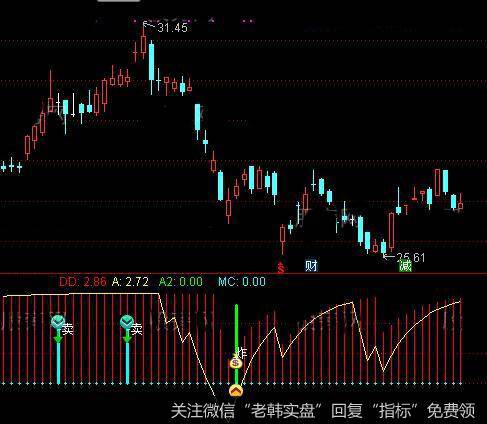This screenshot has width=487, height=424.
Task: Select the A: 2.72 indicator value
Action: [x=130, y=282]
